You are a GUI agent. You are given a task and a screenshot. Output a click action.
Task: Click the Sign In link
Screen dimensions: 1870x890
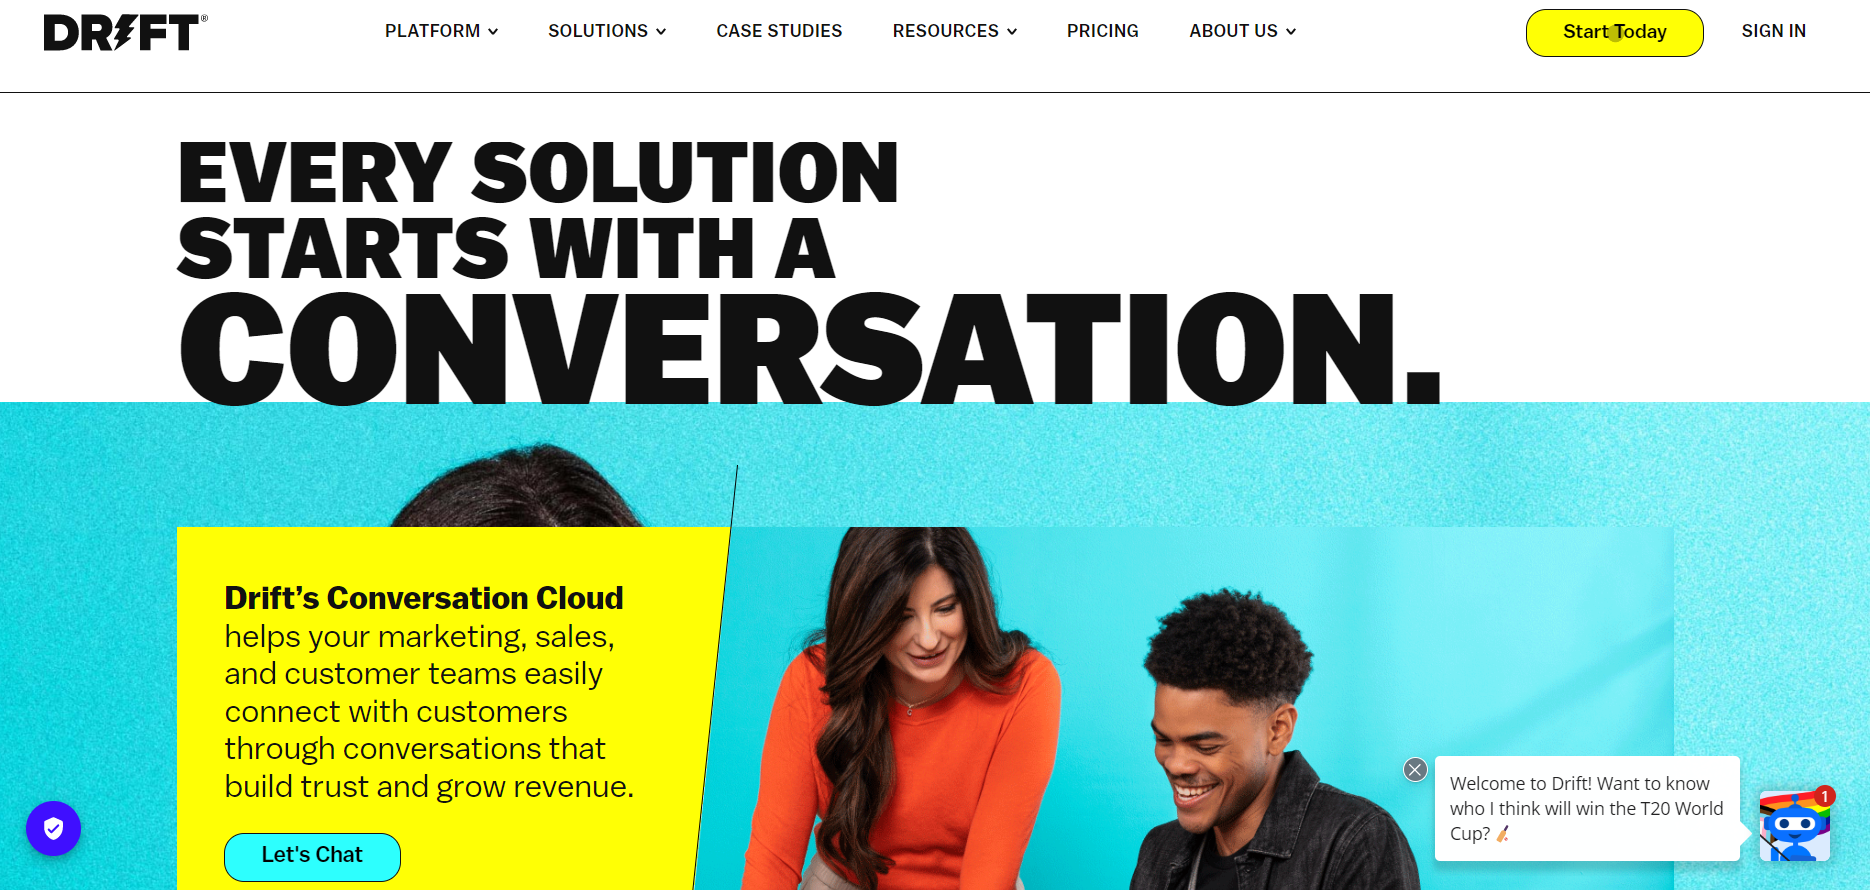click(x=1773, y=31)
